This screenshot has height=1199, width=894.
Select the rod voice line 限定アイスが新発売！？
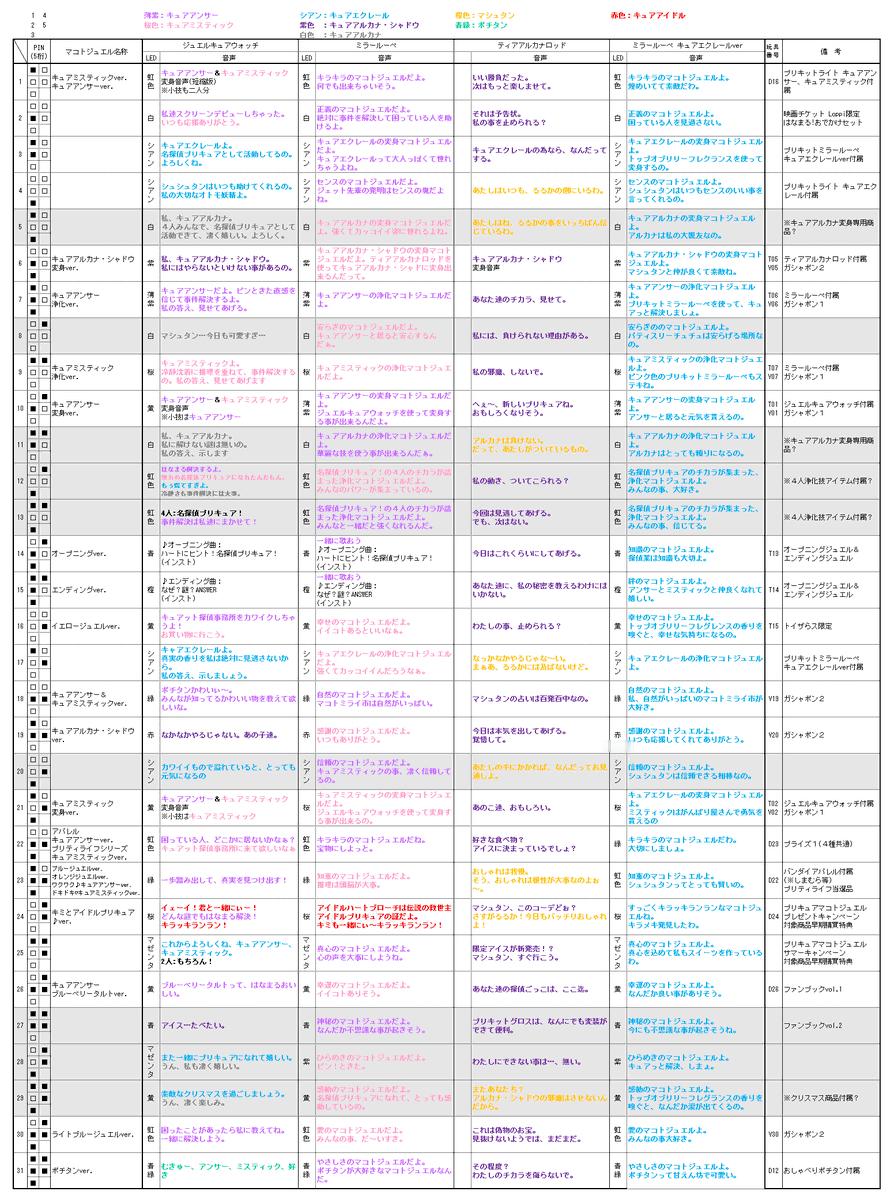(512, 949)
